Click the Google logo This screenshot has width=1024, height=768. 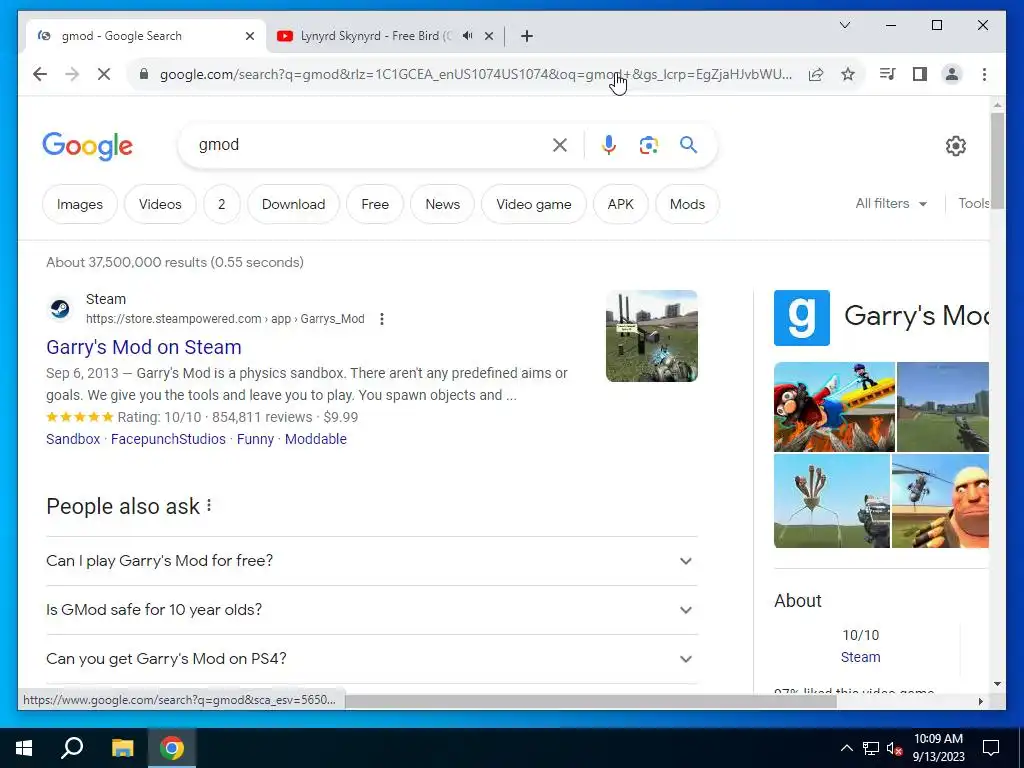pos(88,146)
